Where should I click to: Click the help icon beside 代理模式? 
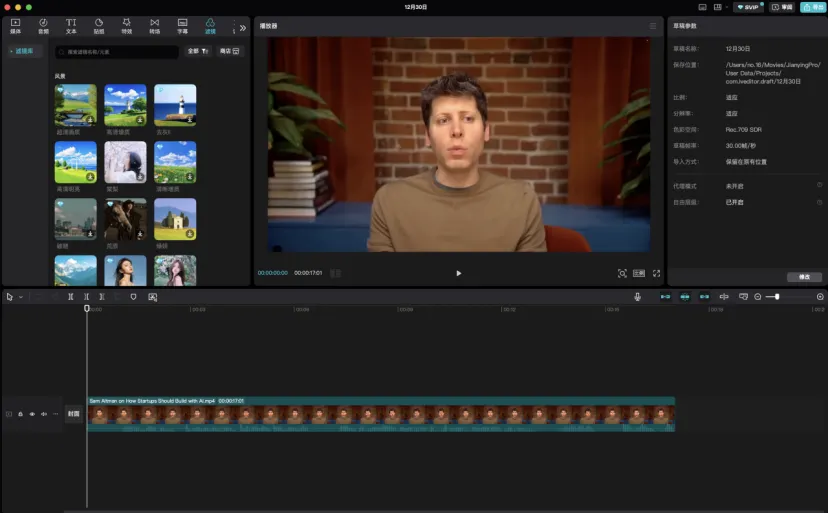pos(820,185)
